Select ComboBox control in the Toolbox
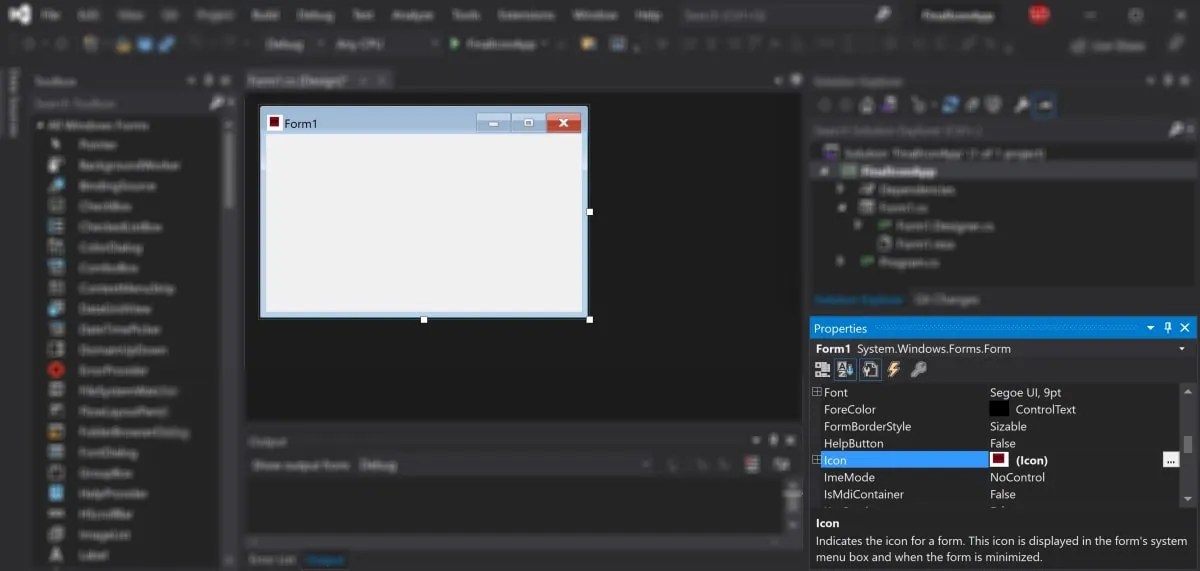Image resolution: width=1200 pixels, height=571 pixels. pos(108,268)
